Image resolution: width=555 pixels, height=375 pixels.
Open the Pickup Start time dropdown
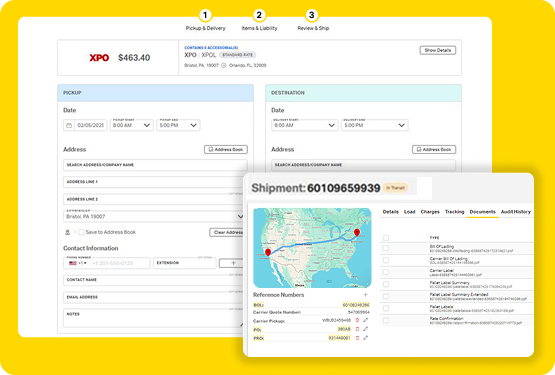coord(131,125)
